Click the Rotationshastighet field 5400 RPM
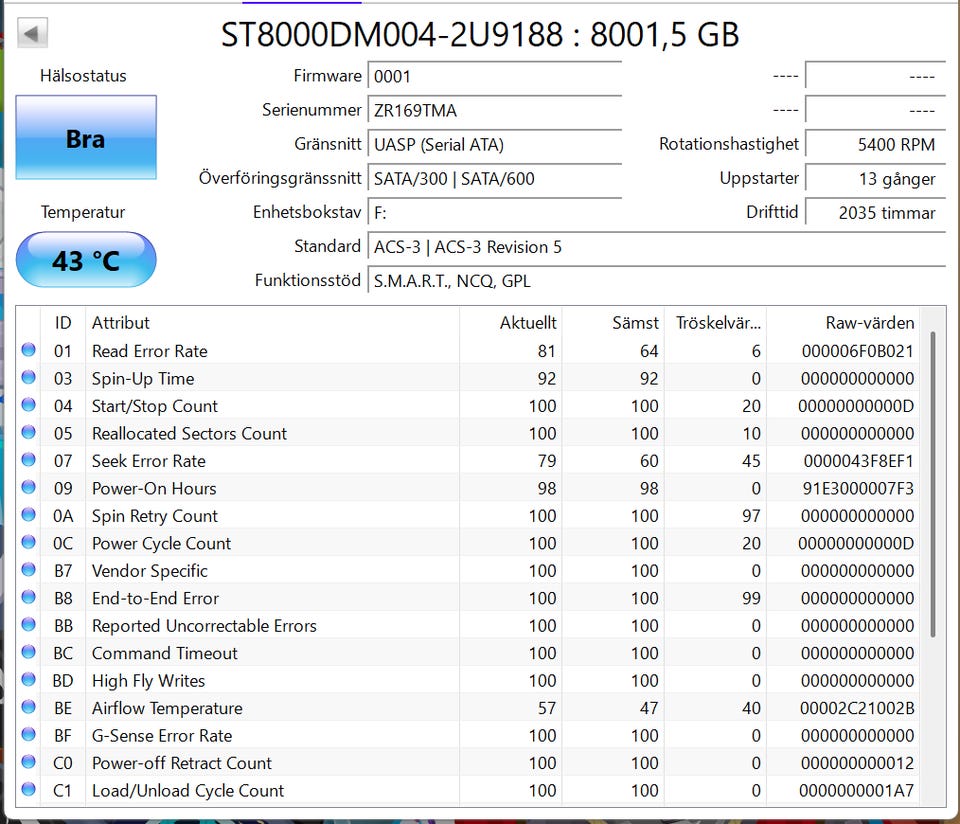 pos(874,144)
